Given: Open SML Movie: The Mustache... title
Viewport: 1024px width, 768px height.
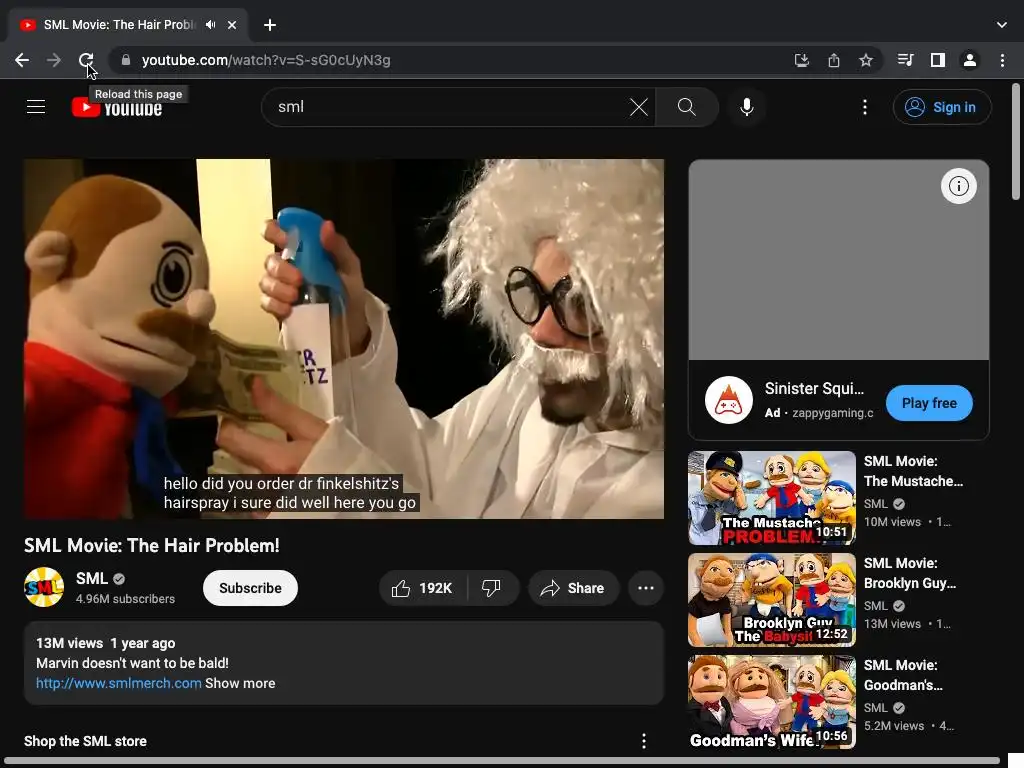Looking at the screenshot, I should coord(913,471).
